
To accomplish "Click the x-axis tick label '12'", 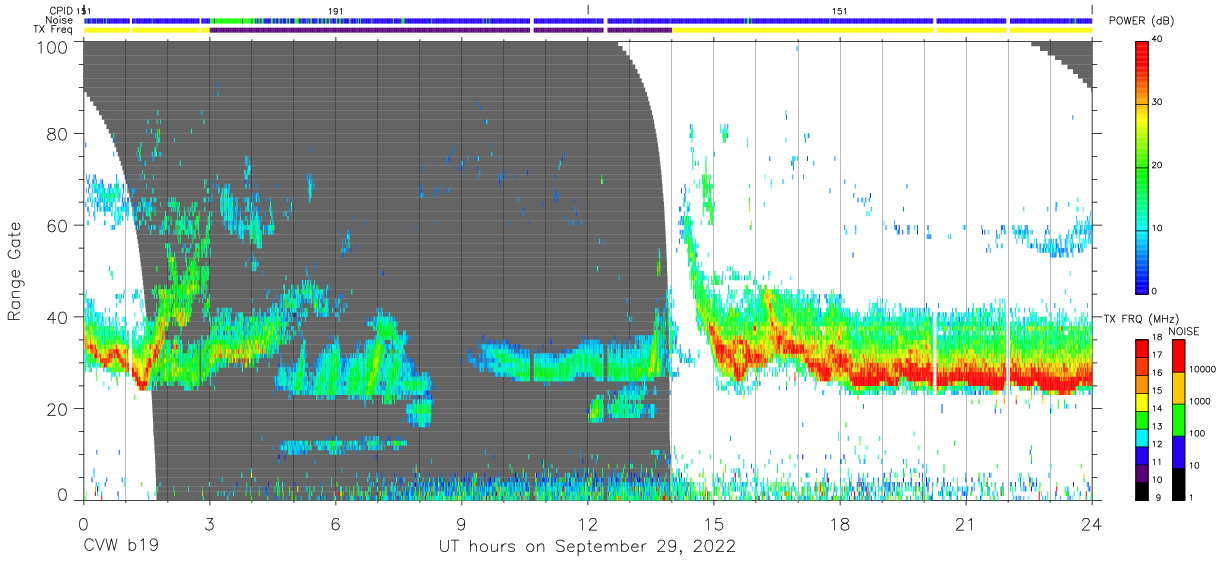I will point(587,524).
